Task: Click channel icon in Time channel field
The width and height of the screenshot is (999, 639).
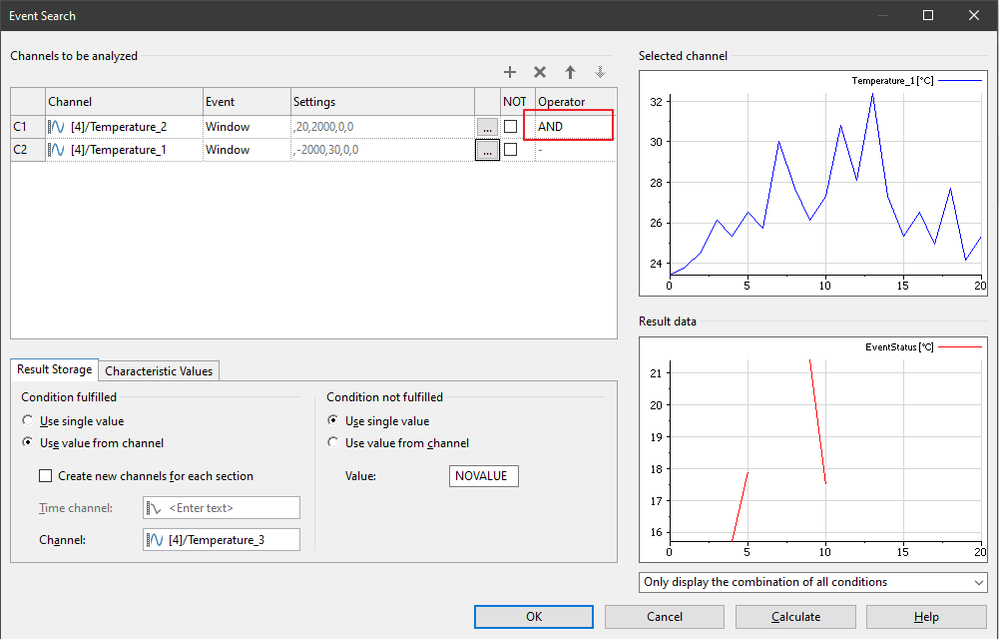Action: tap(155, 508)
